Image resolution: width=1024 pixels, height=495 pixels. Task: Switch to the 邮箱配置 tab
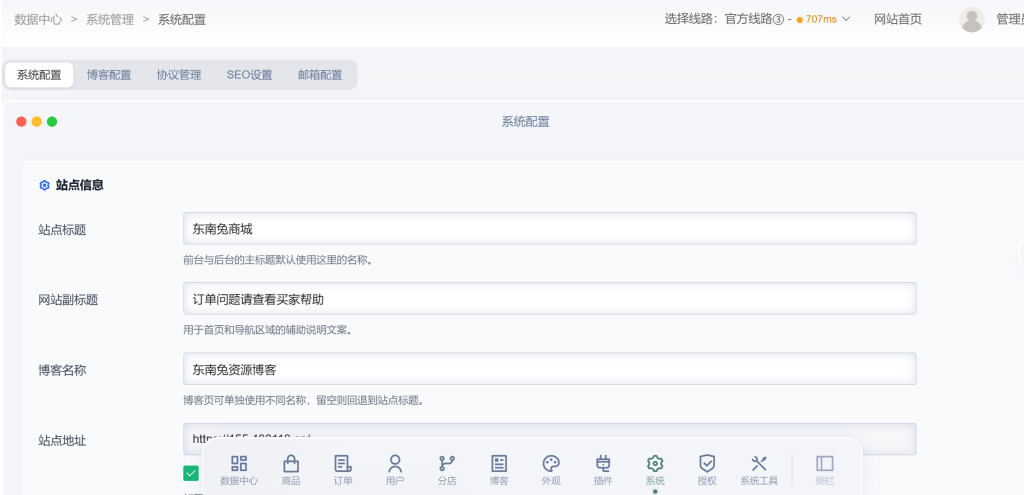[x=320, y=75]
